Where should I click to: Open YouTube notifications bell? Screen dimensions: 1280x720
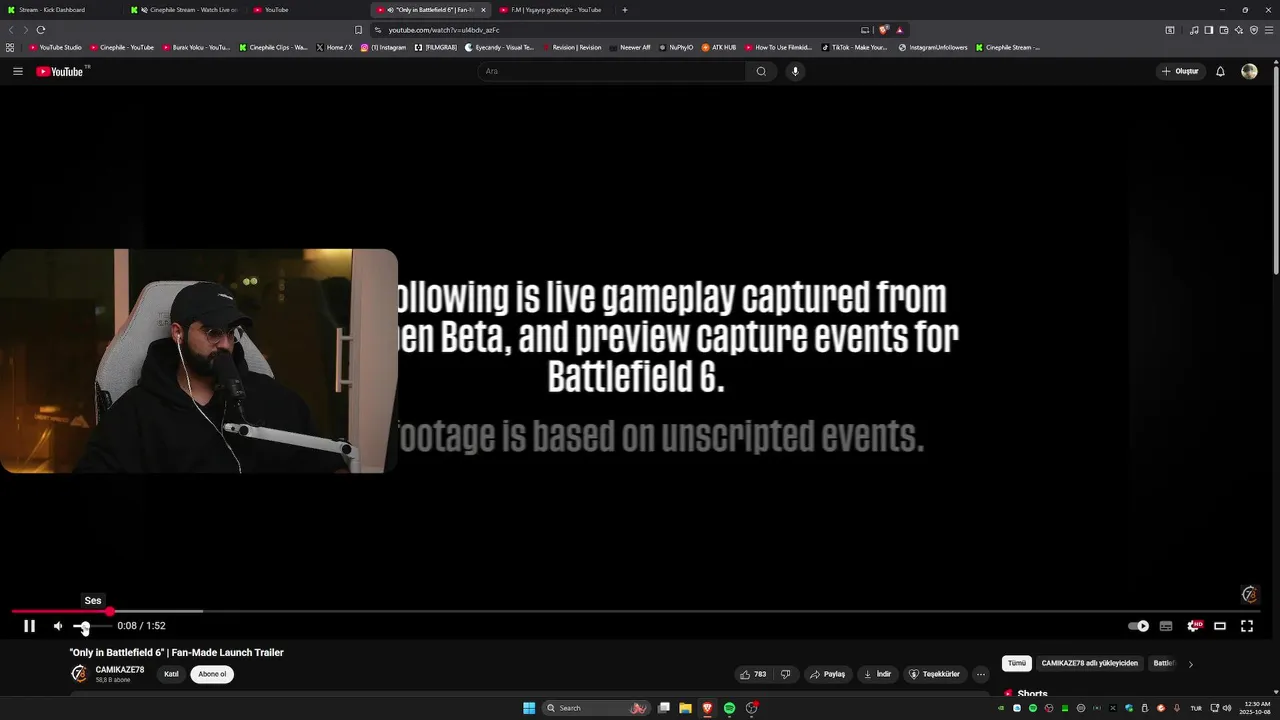pos(1220,71)
